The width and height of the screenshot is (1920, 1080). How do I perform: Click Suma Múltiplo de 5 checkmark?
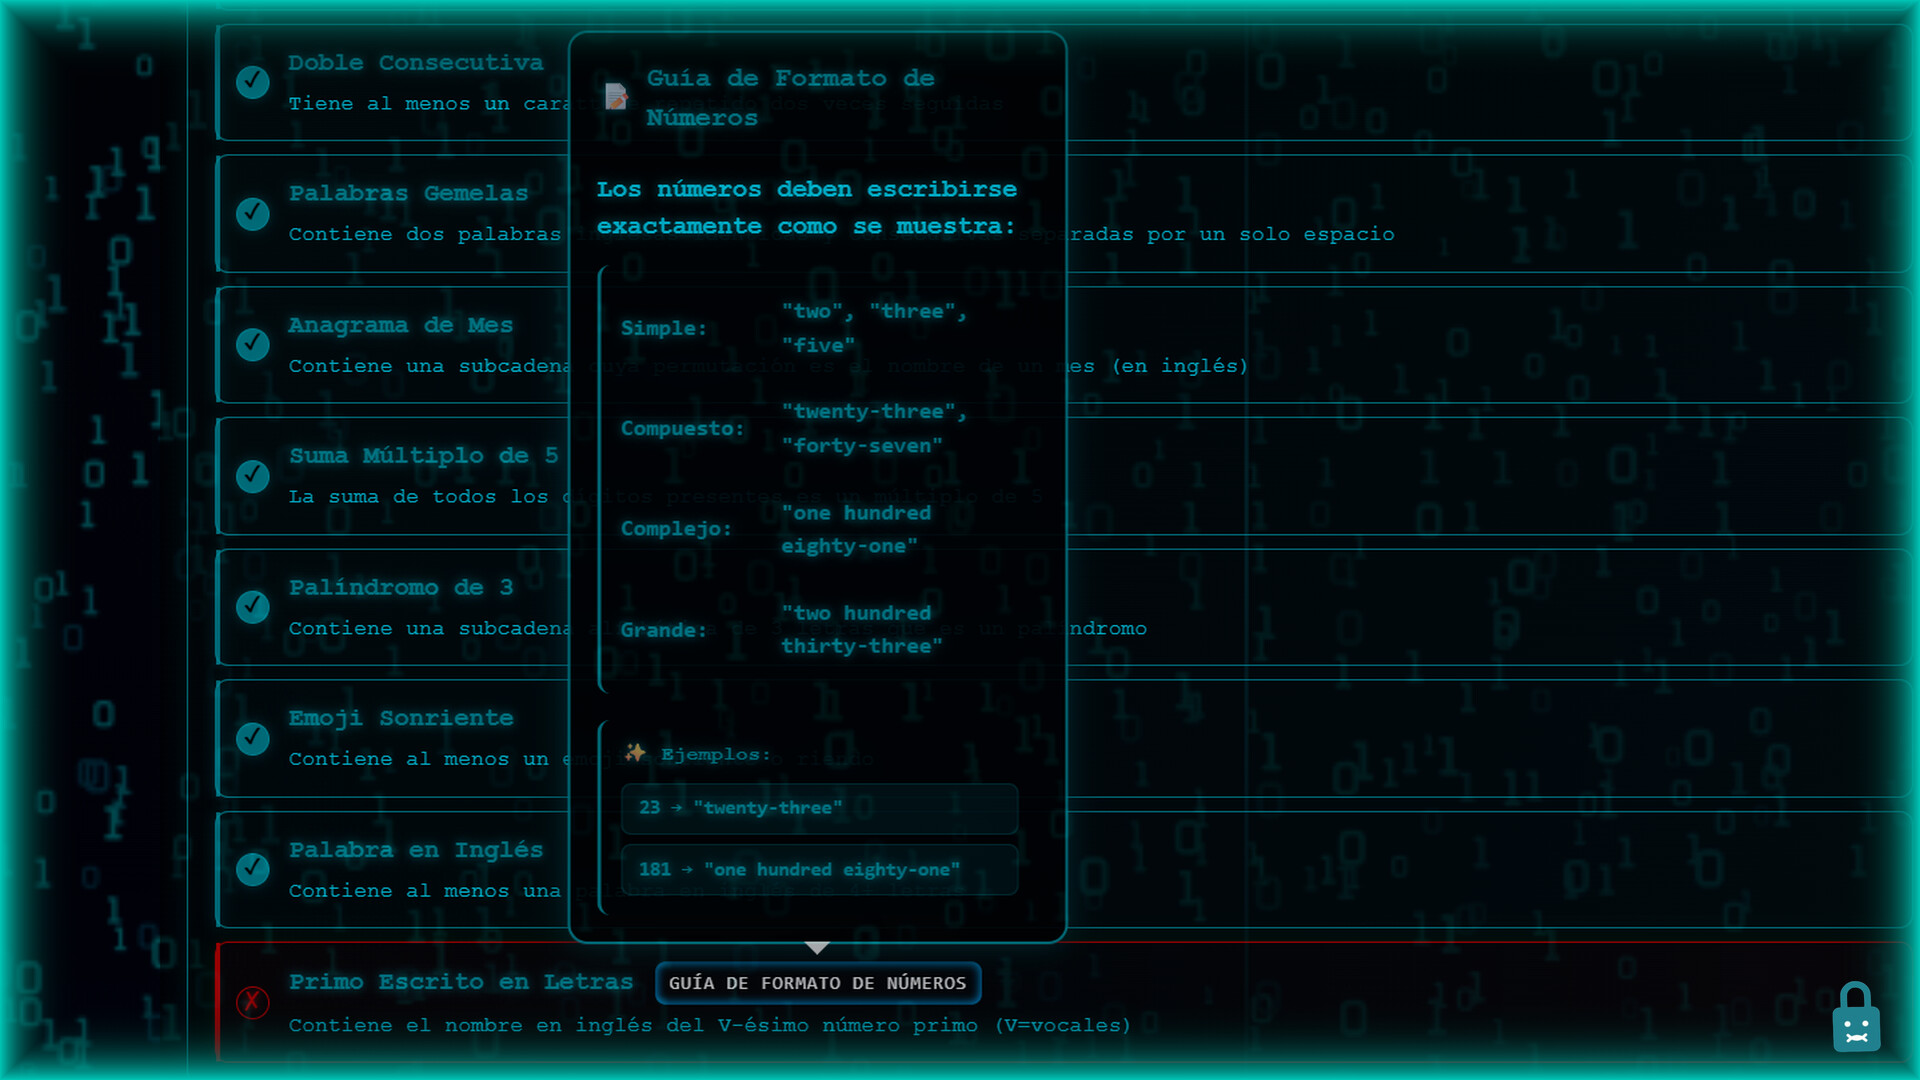coord(252,475)
